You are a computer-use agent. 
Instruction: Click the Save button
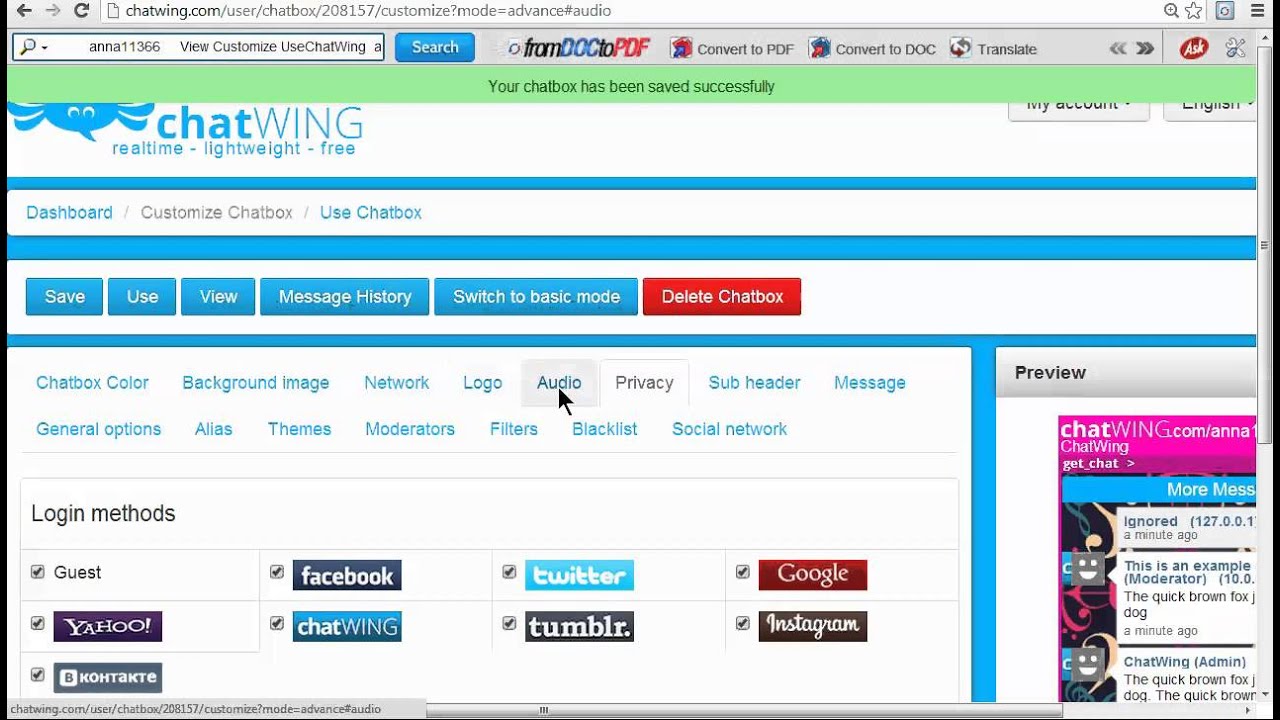point(64,297)
